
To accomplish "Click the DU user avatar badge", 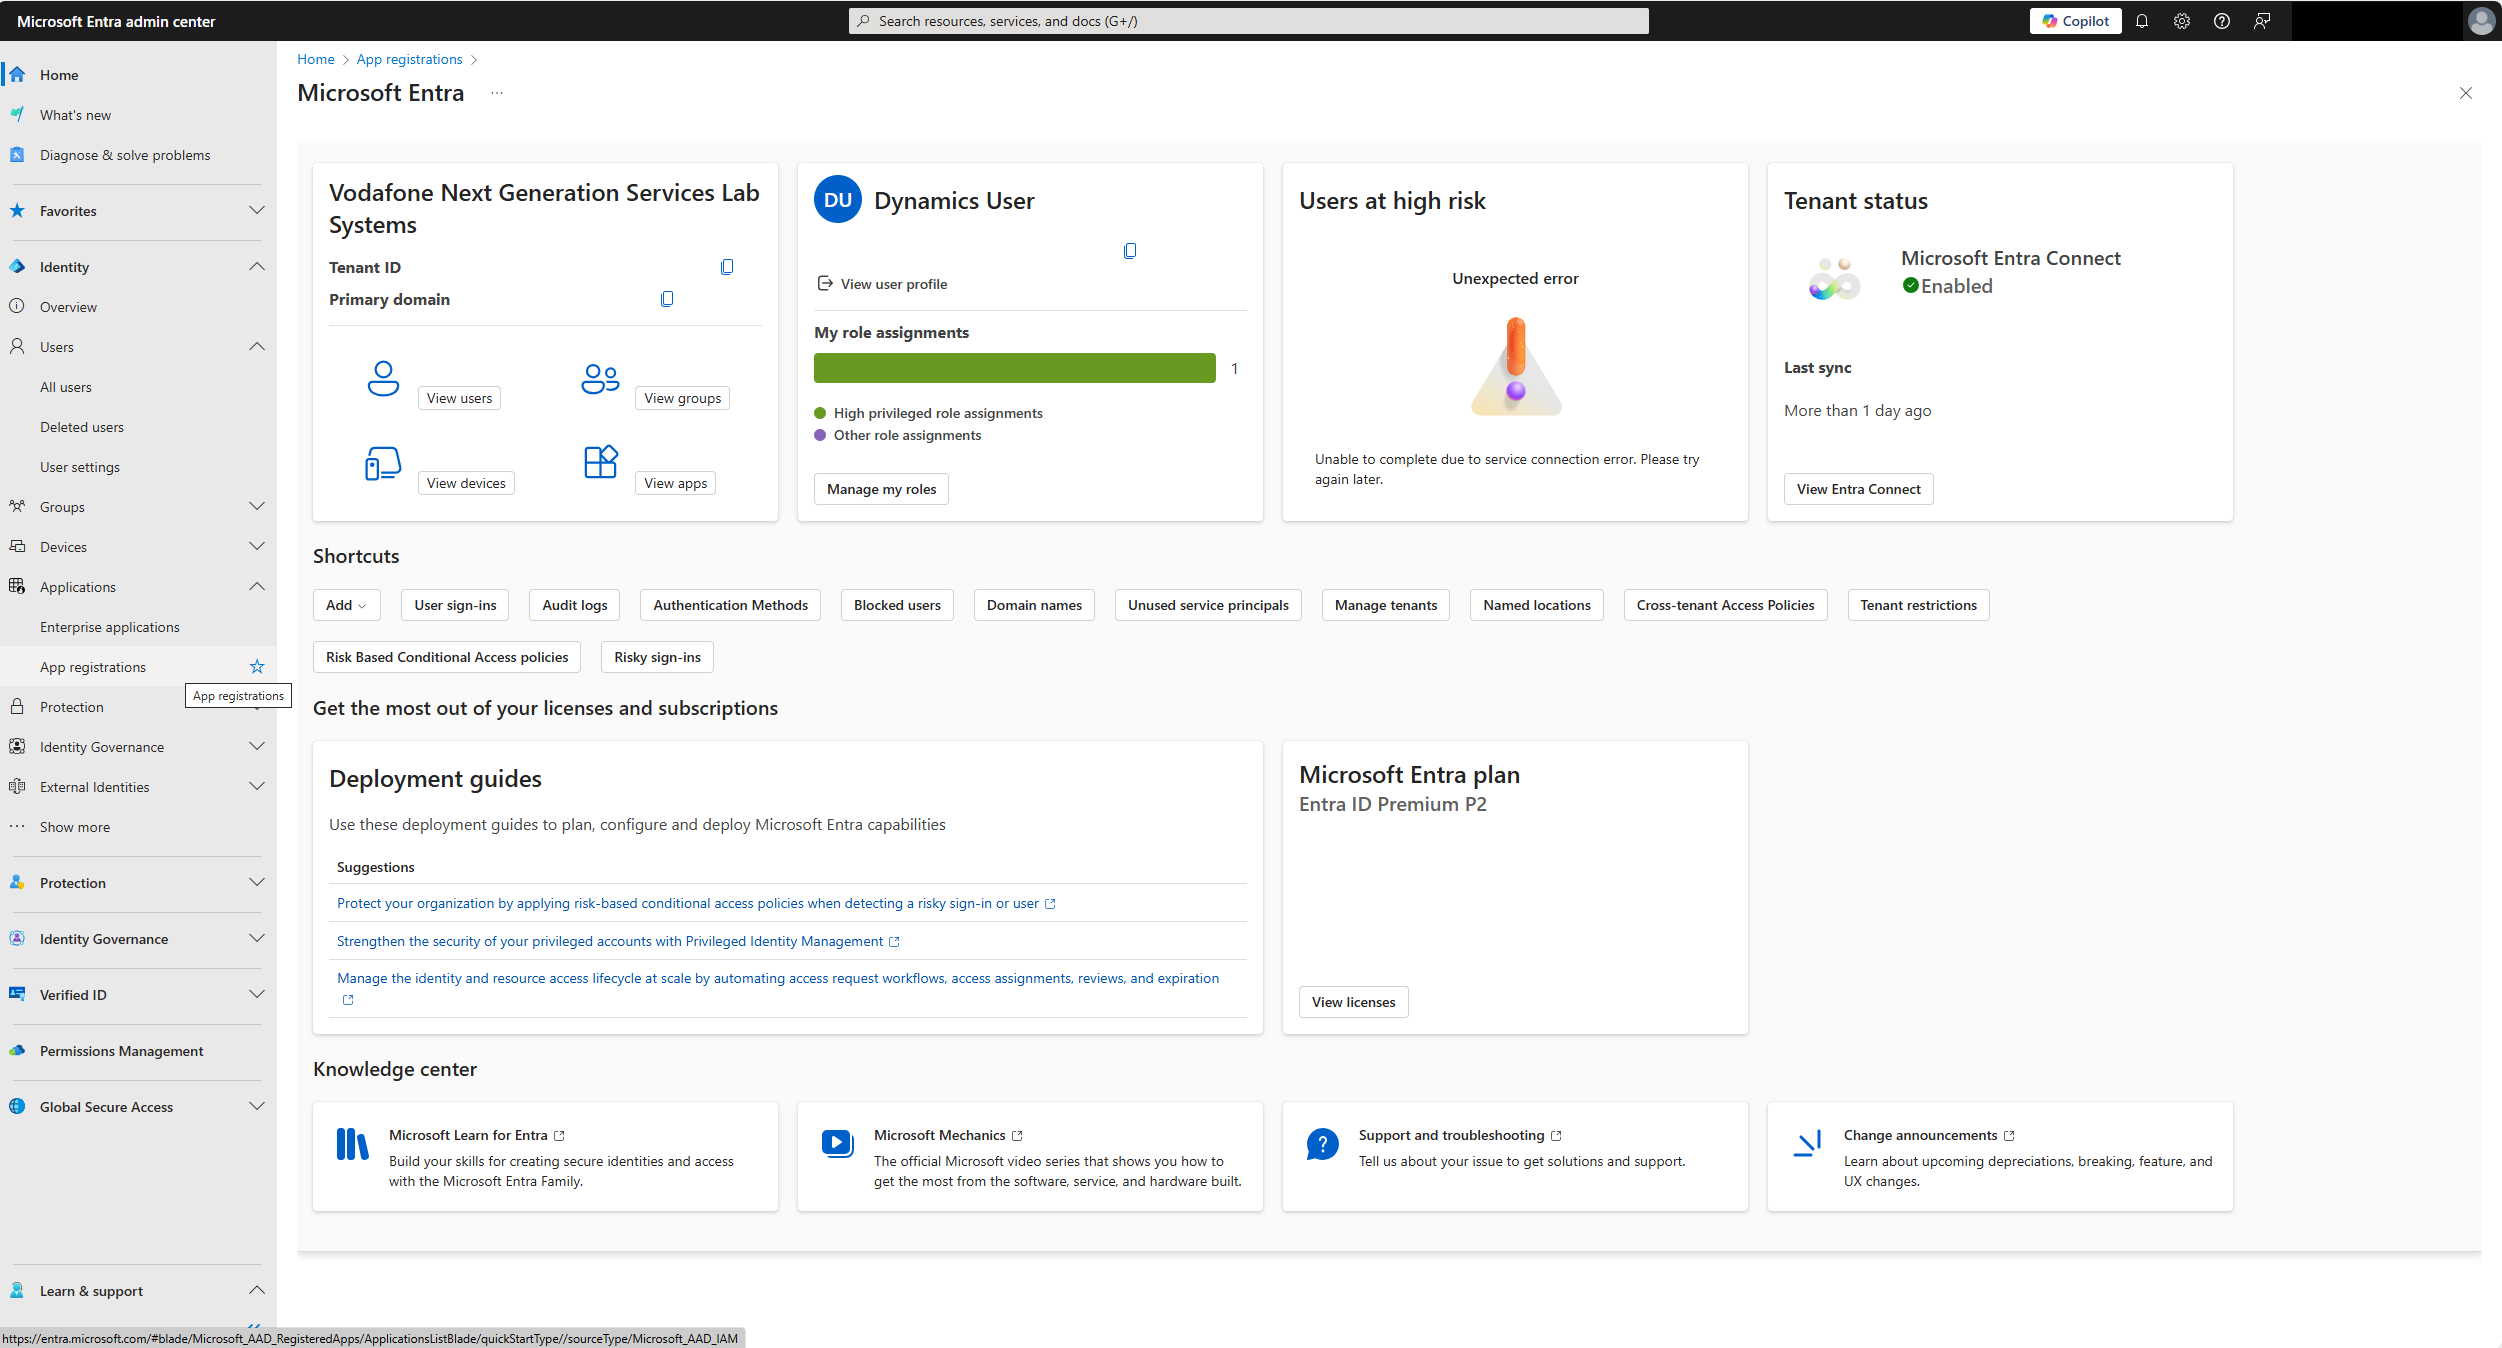I will (837, 200).
